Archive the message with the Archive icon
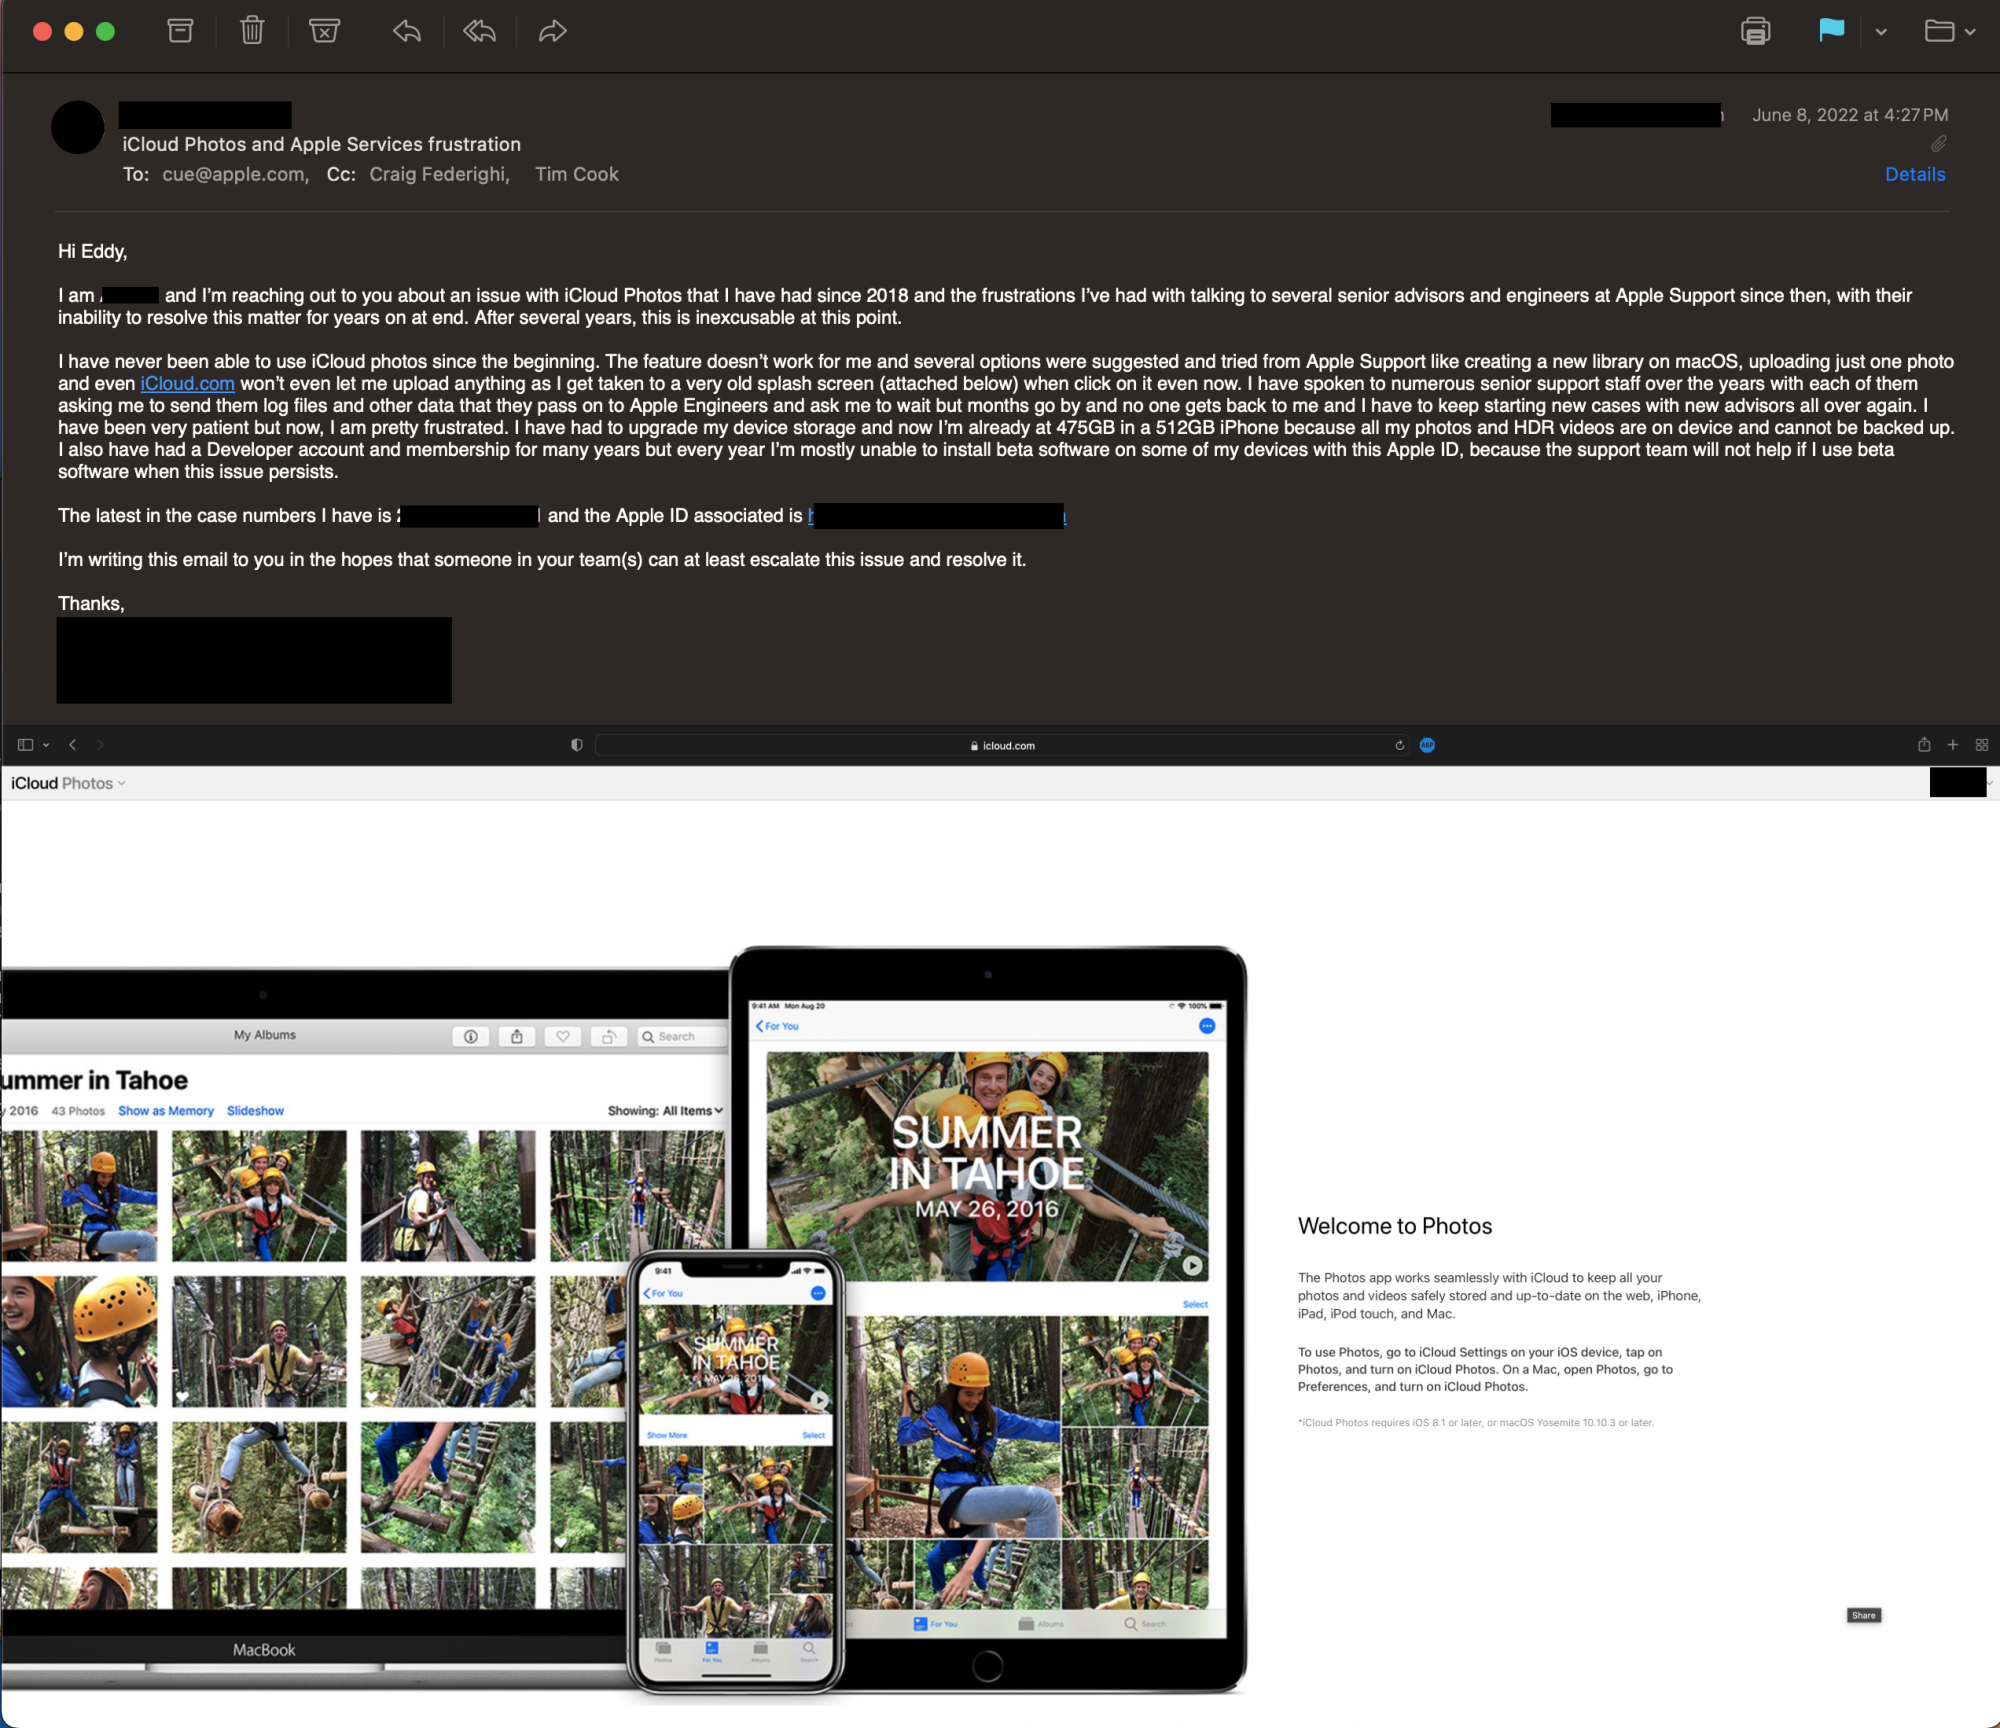Viewport: 2000px width, 1728px height. [x=180, y=31]
